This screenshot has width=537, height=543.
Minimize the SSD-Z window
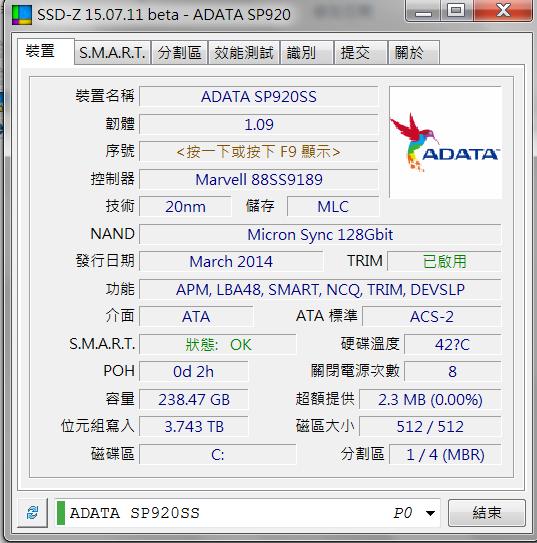coord(423,11)
